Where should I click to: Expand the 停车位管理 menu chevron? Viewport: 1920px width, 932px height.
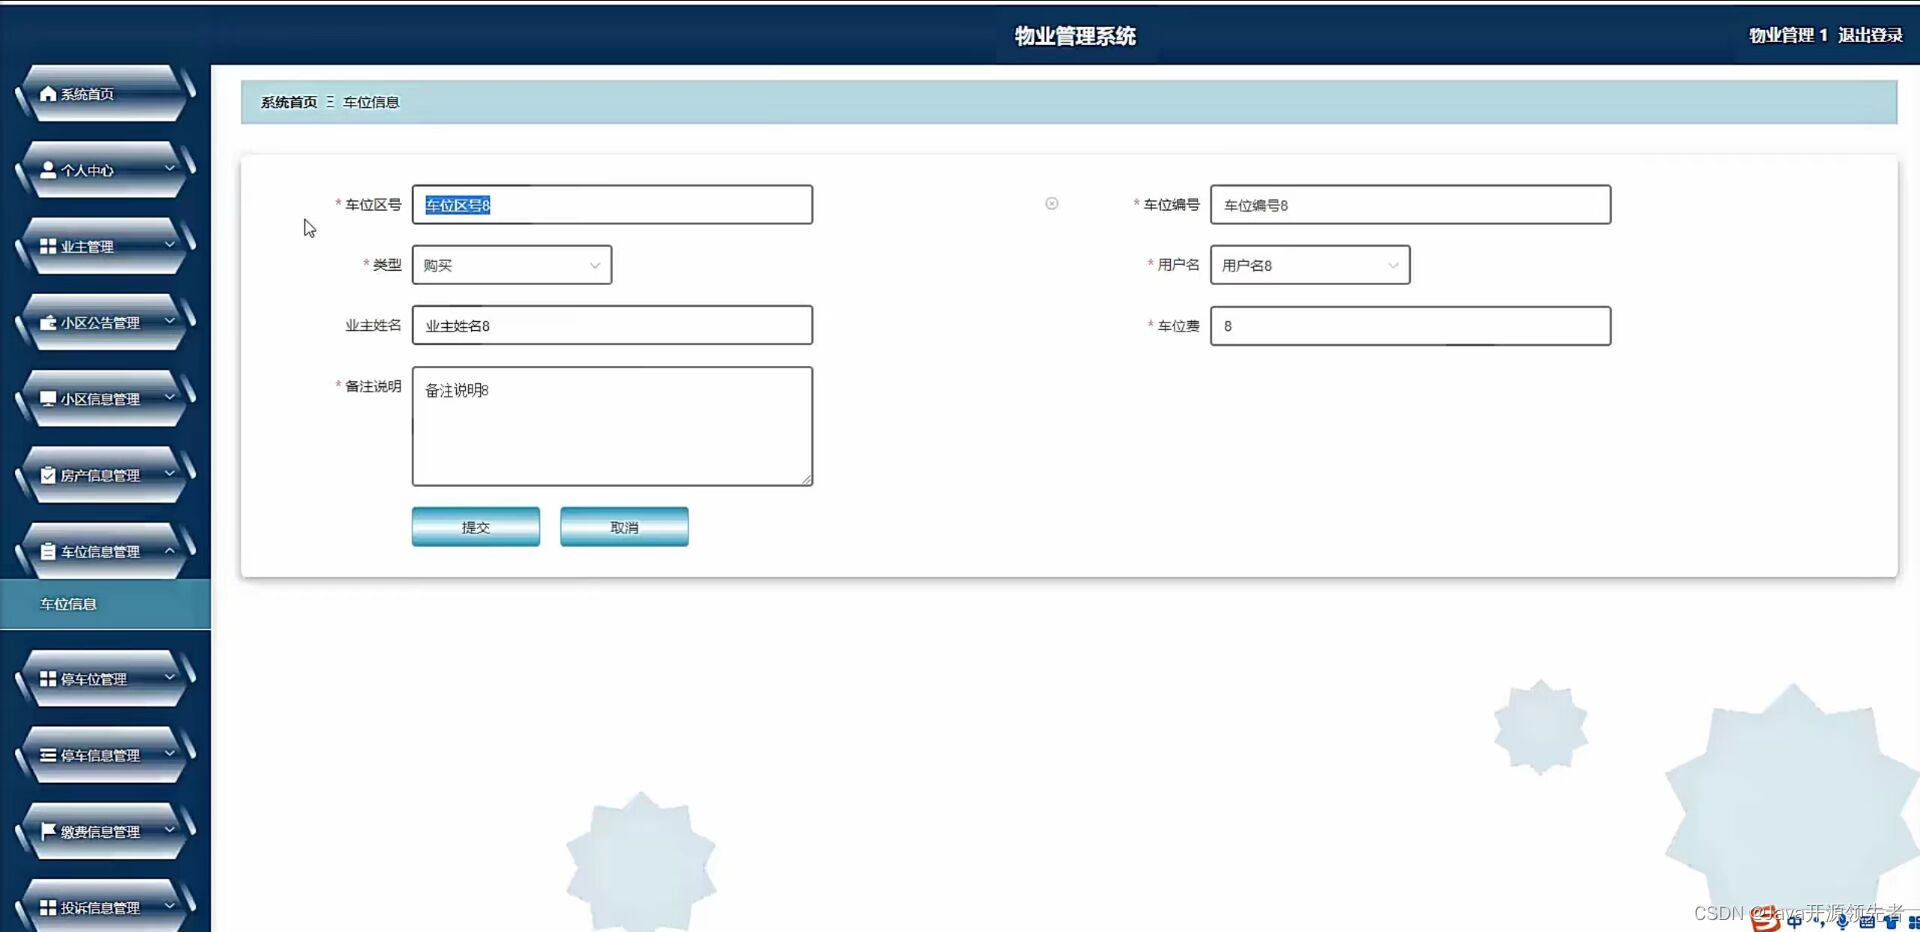169,677
